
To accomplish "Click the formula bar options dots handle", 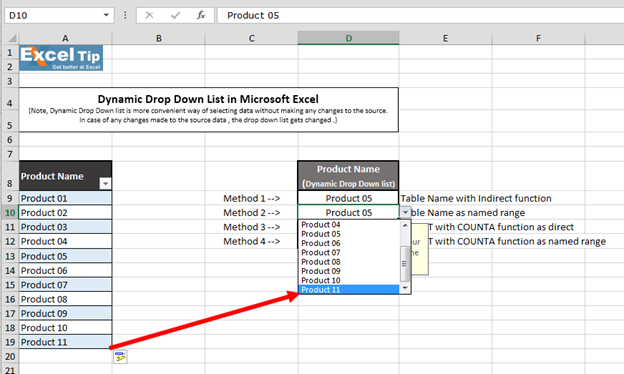I will 125,15.
